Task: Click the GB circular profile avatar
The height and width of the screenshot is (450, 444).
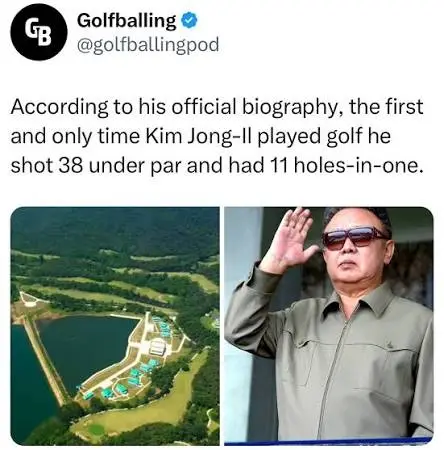Action: point(39,32)
